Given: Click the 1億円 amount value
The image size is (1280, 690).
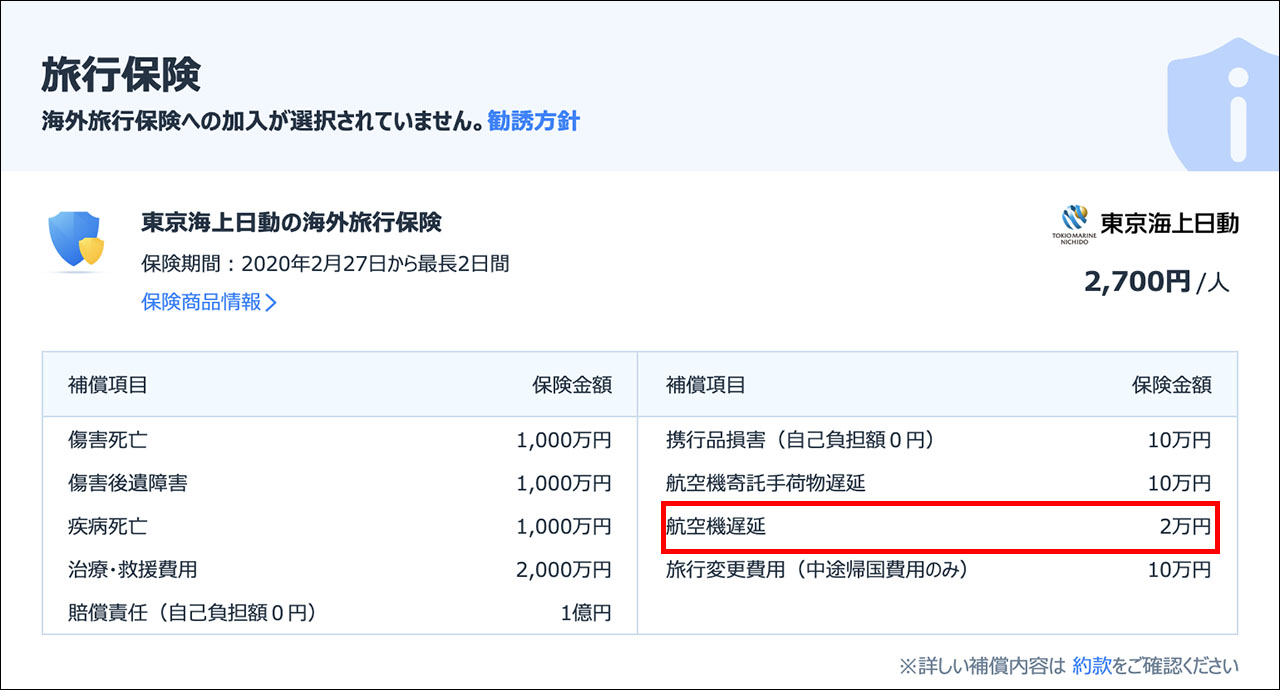Looking at the screenshot, I should click(586, 612).
